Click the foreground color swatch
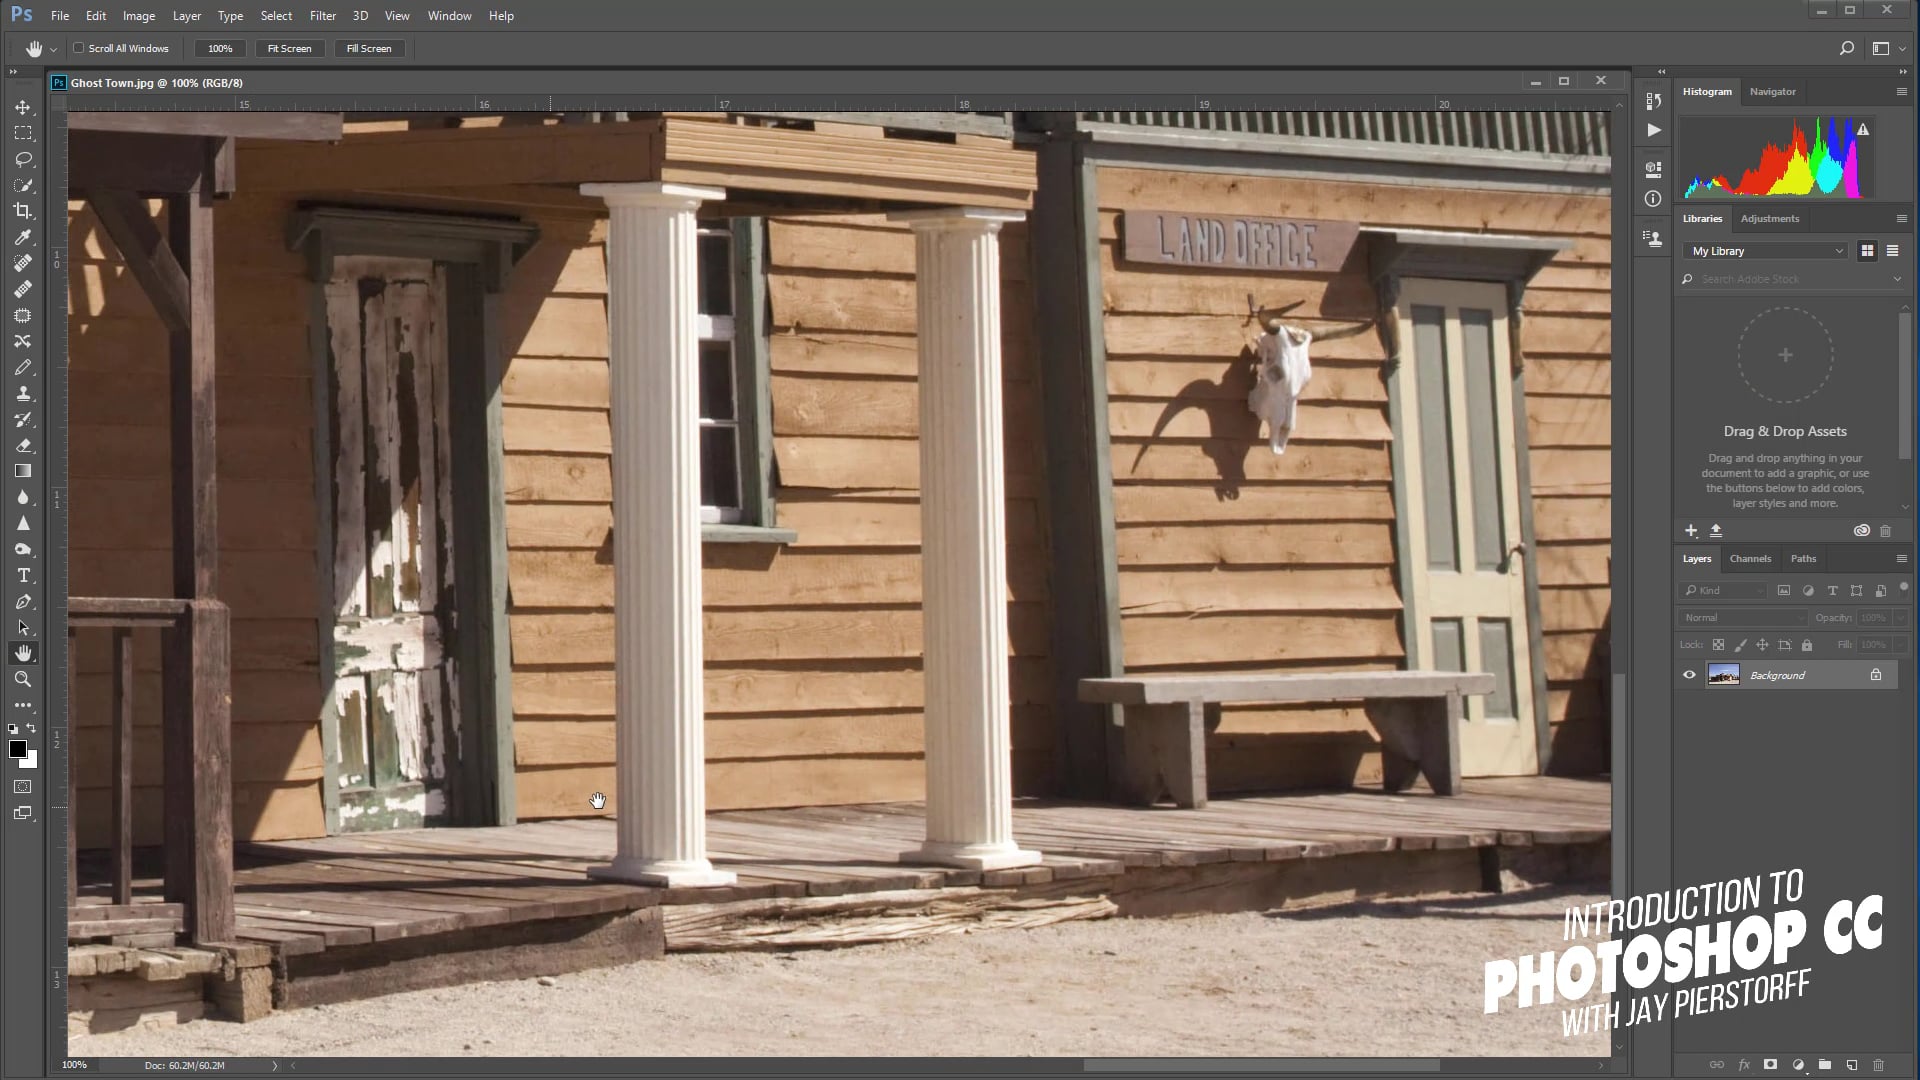Image resolution: width=1920 pixels, height=1080 pixels. click(x=17, y=749)
